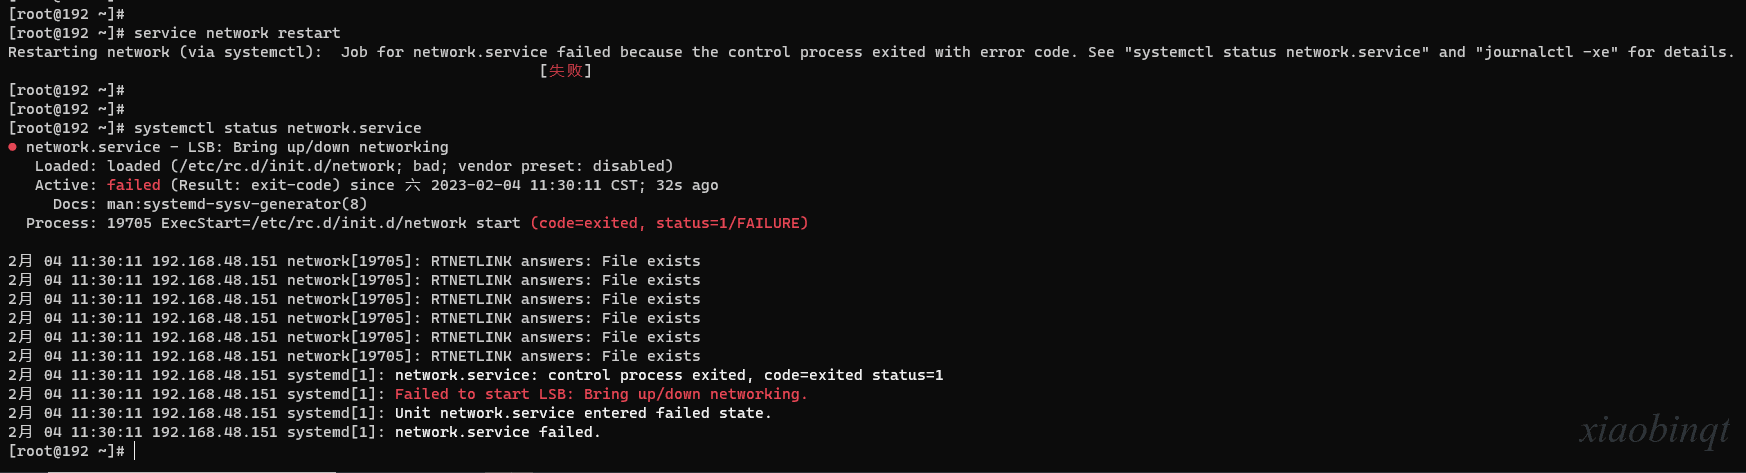Click the red 'failed' Active status word

(134, 185)
